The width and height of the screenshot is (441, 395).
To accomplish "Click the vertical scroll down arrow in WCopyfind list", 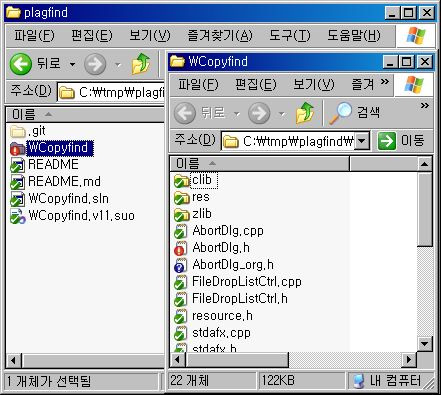I will coord(425,344).
